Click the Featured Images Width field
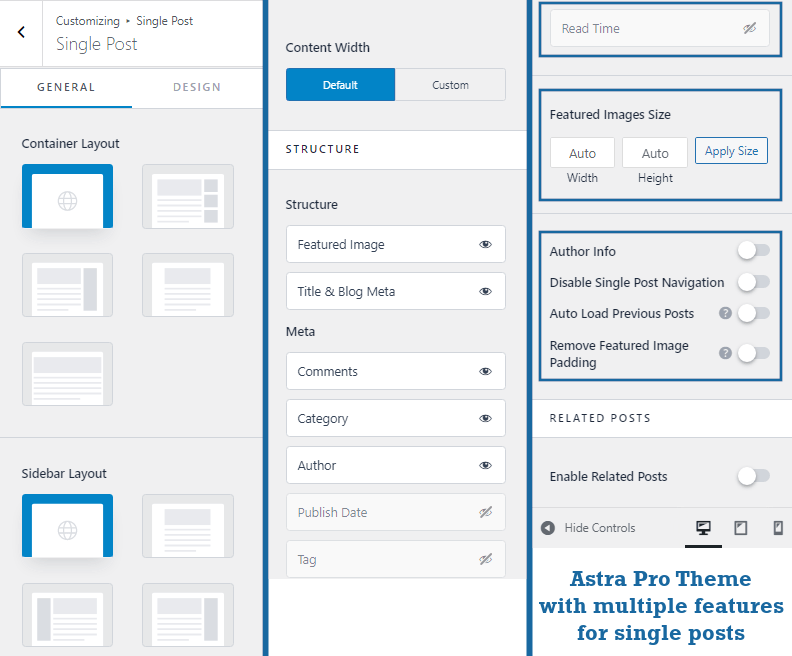 click(x=582, y=153)
